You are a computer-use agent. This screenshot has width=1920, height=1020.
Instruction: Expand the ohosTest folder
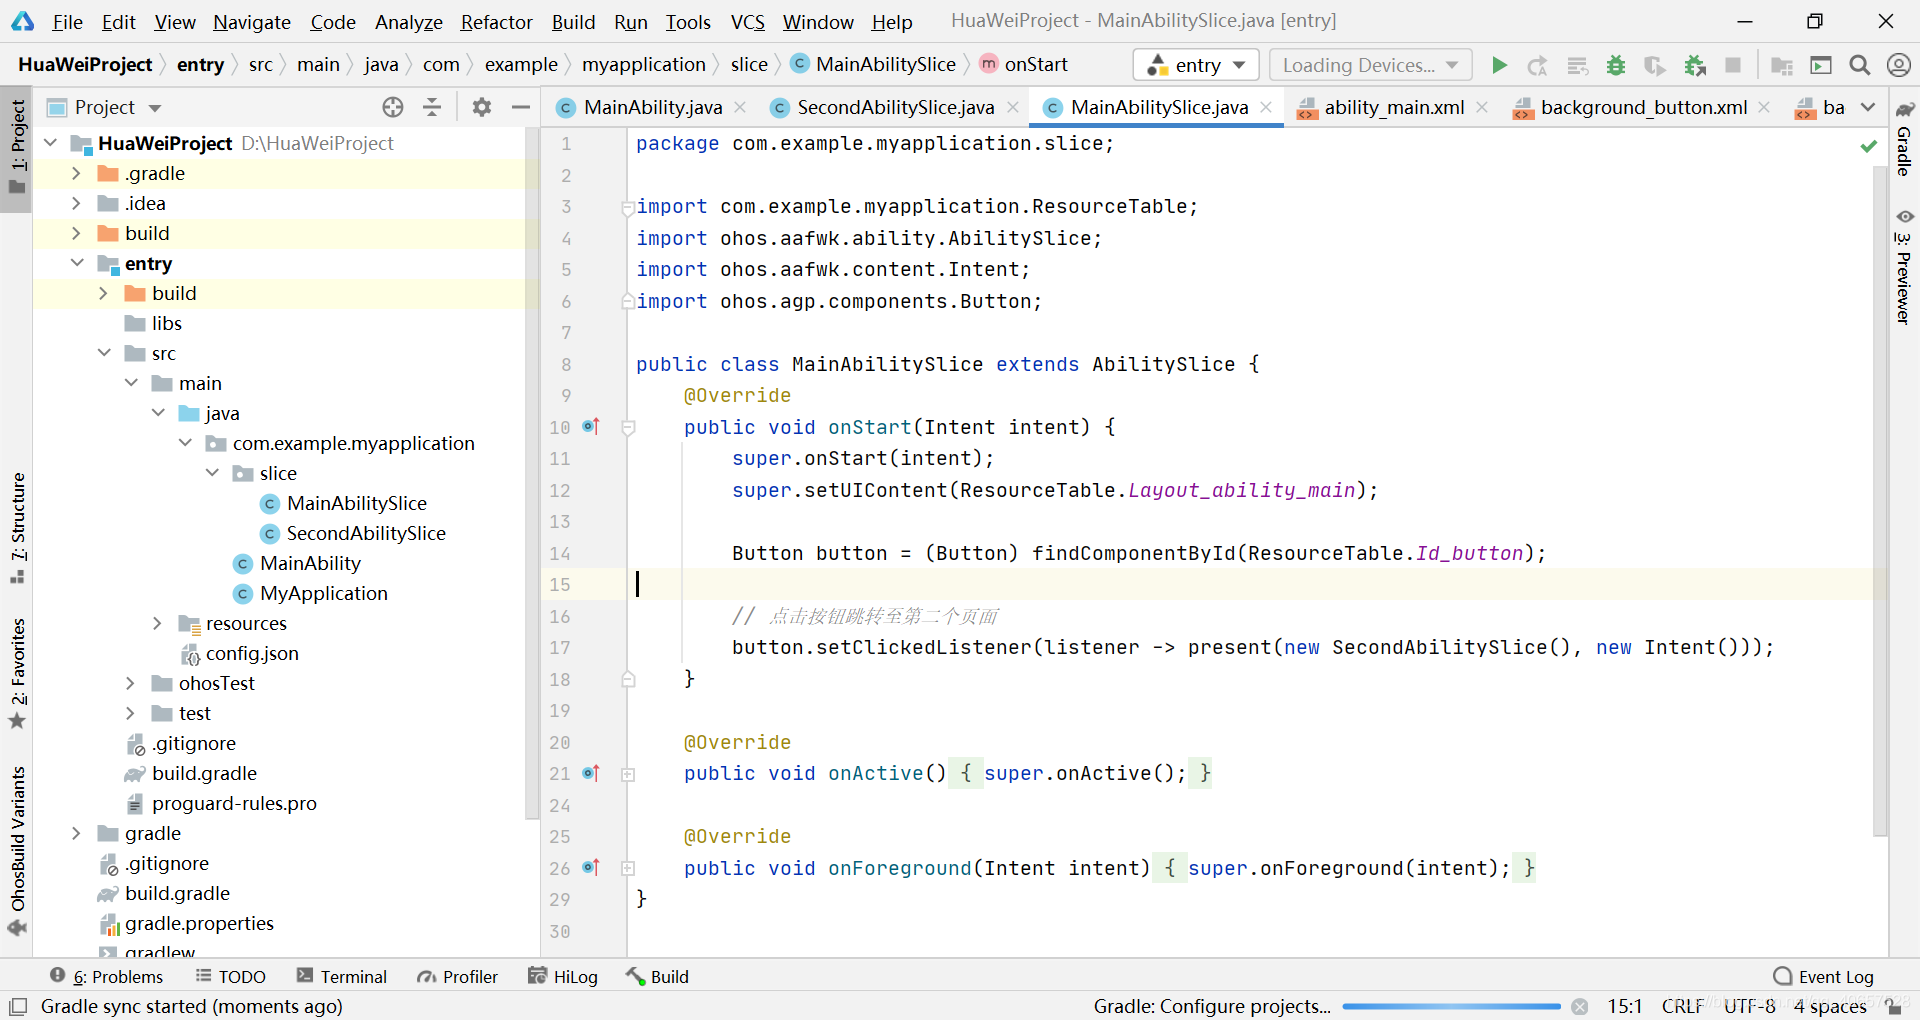[x=130, y=683]
